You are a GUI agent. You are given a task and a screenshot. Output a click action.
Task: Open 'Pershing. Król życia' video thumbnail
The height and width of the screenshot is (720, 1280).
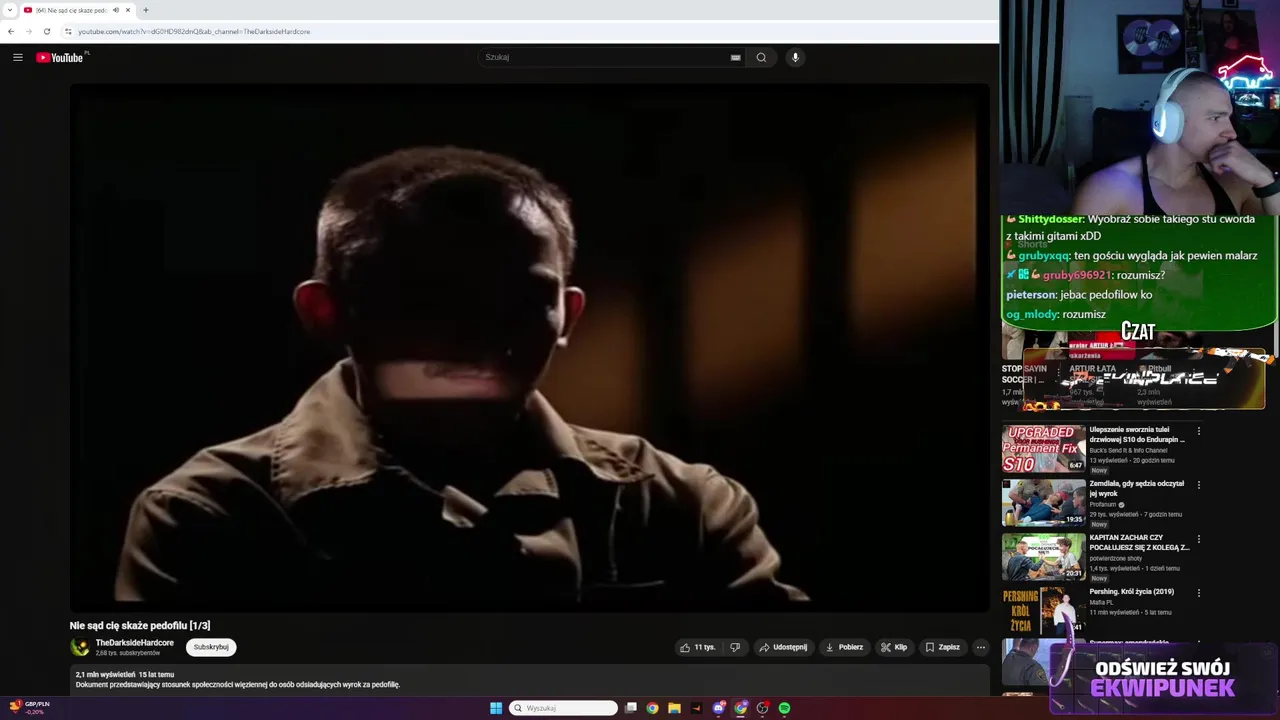[1044, 611]
